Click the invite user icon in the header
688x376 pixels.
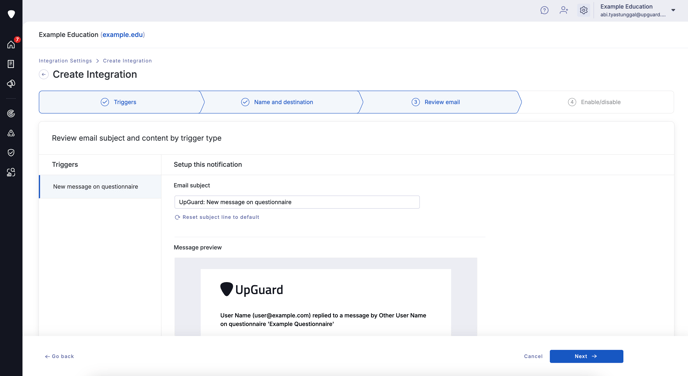[564, 10]
